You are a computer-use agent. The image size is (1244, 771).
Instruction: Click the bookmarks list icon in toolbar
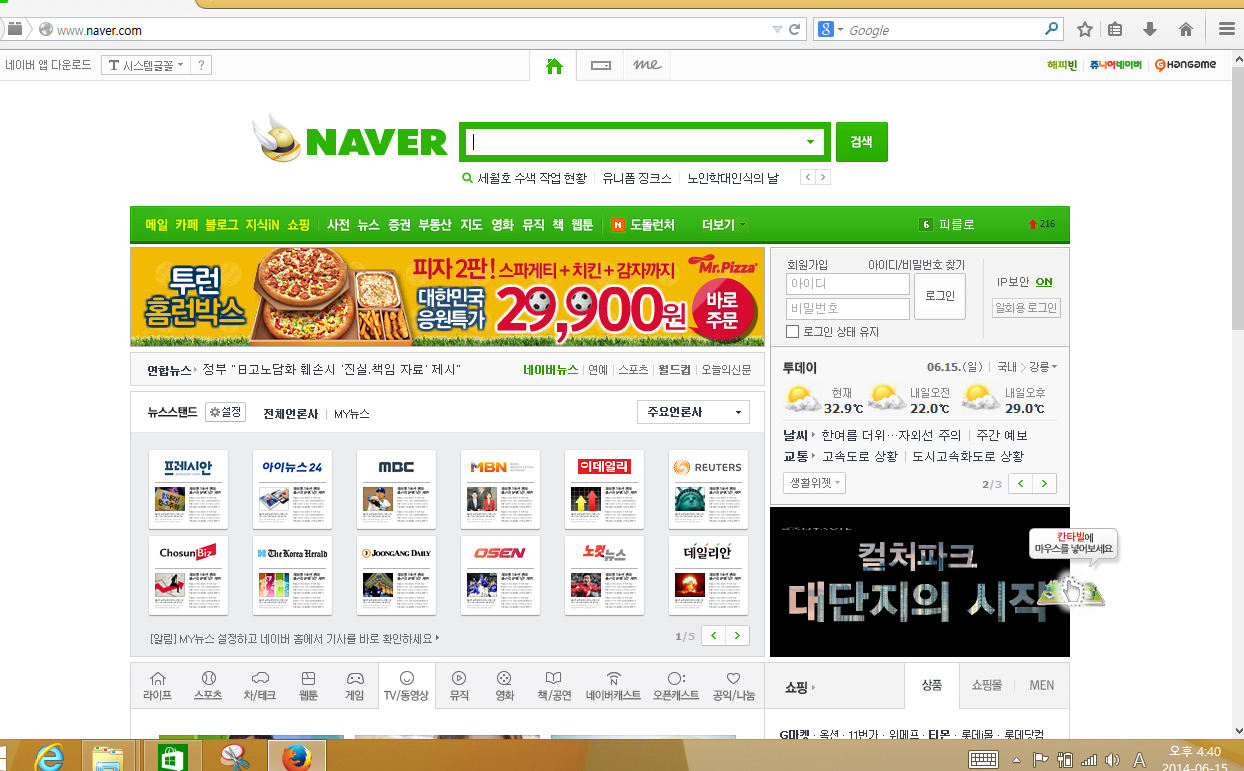click(1115, 29)
